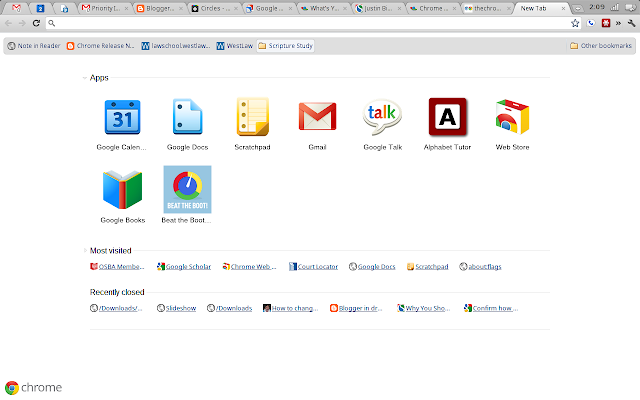Bookmark this page with the star
The width and height of the screenshot is (640, 400).
575,23
